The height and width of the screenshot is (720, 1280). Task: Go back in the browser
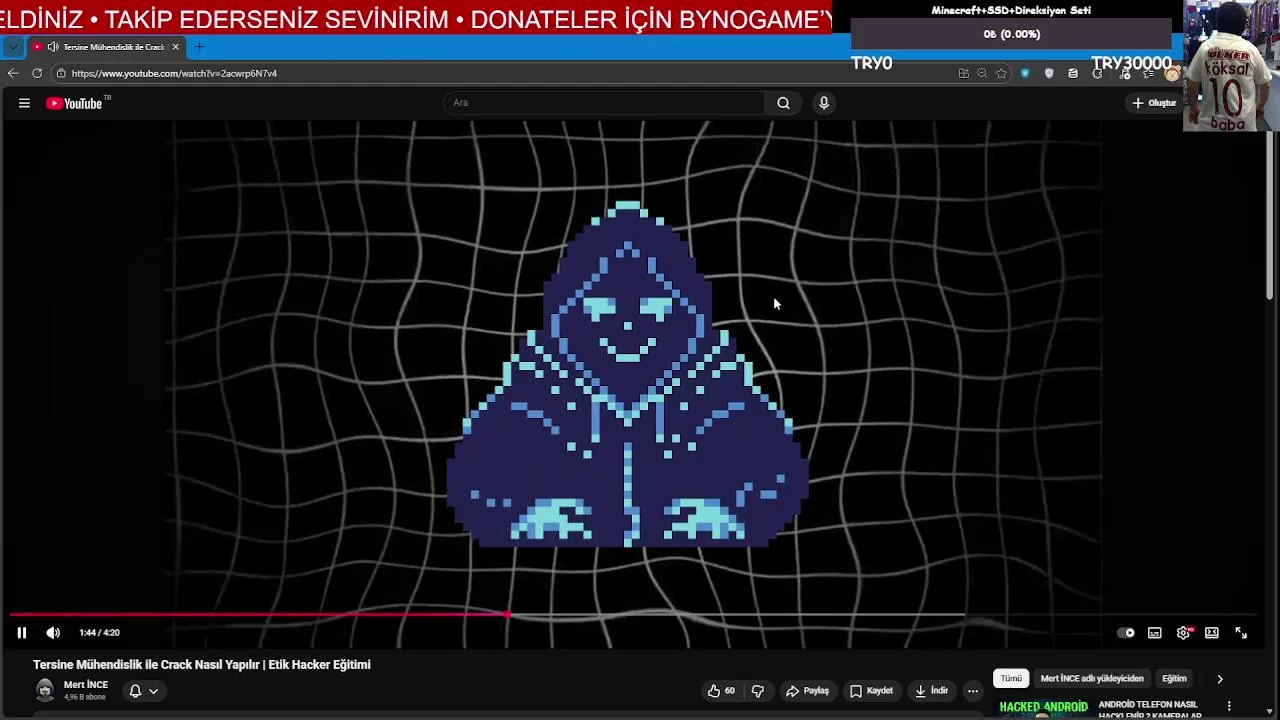pyautogui.click(x=13, y=73)
